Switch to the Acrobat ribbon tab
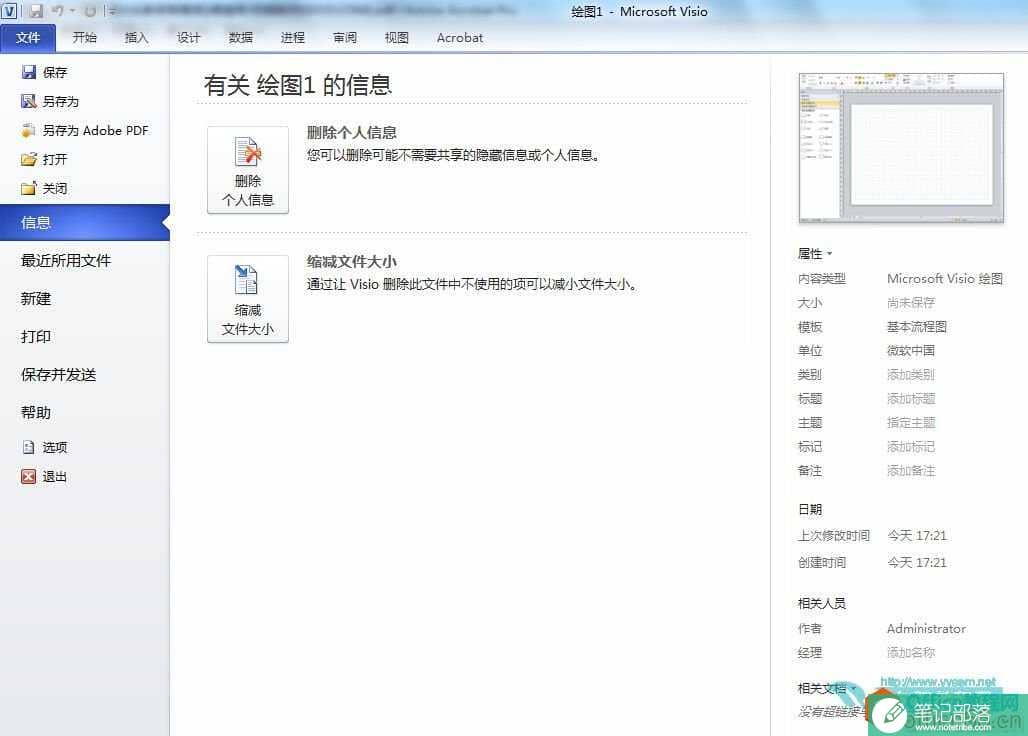This screenshot has width=1028, height=736. click(x=460, y=38)
